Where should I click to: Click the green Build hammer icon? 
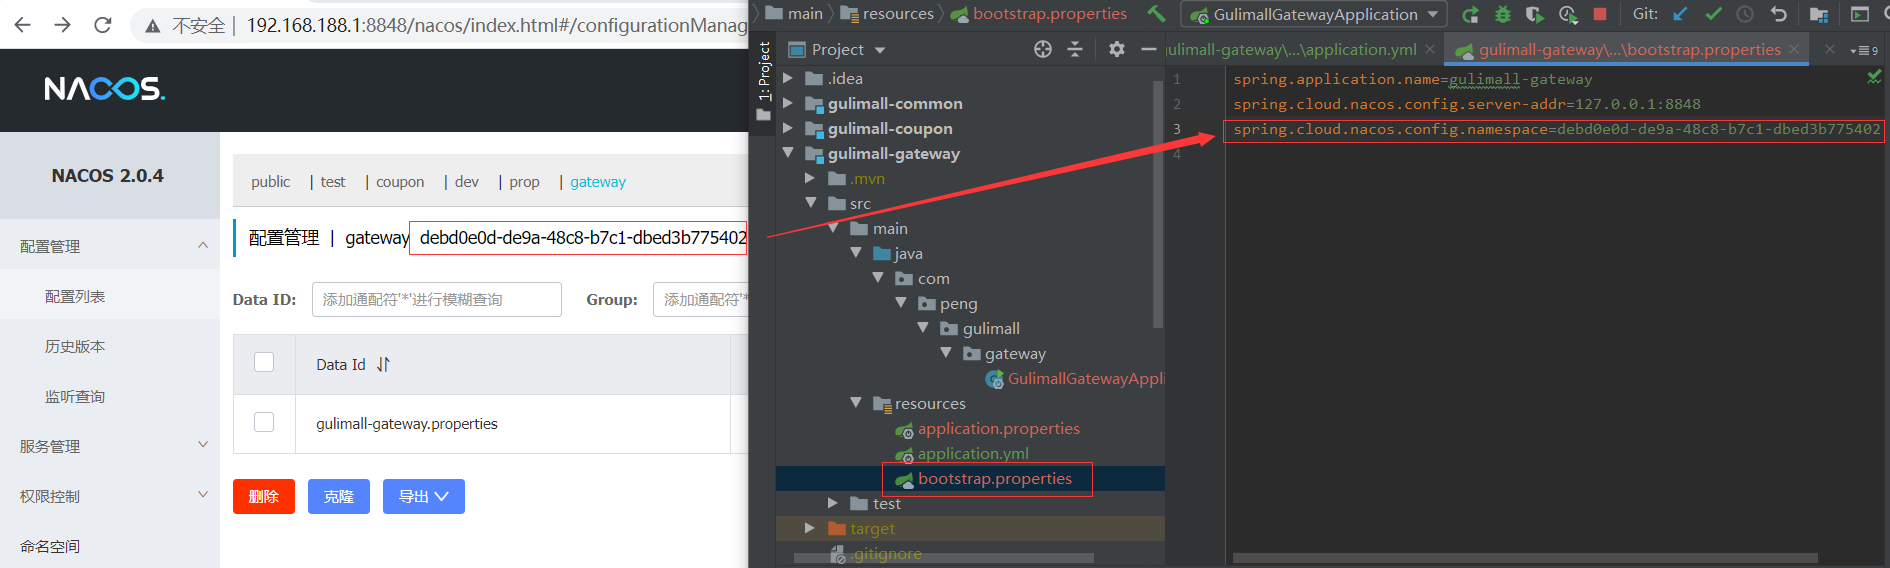point(1156,14)
